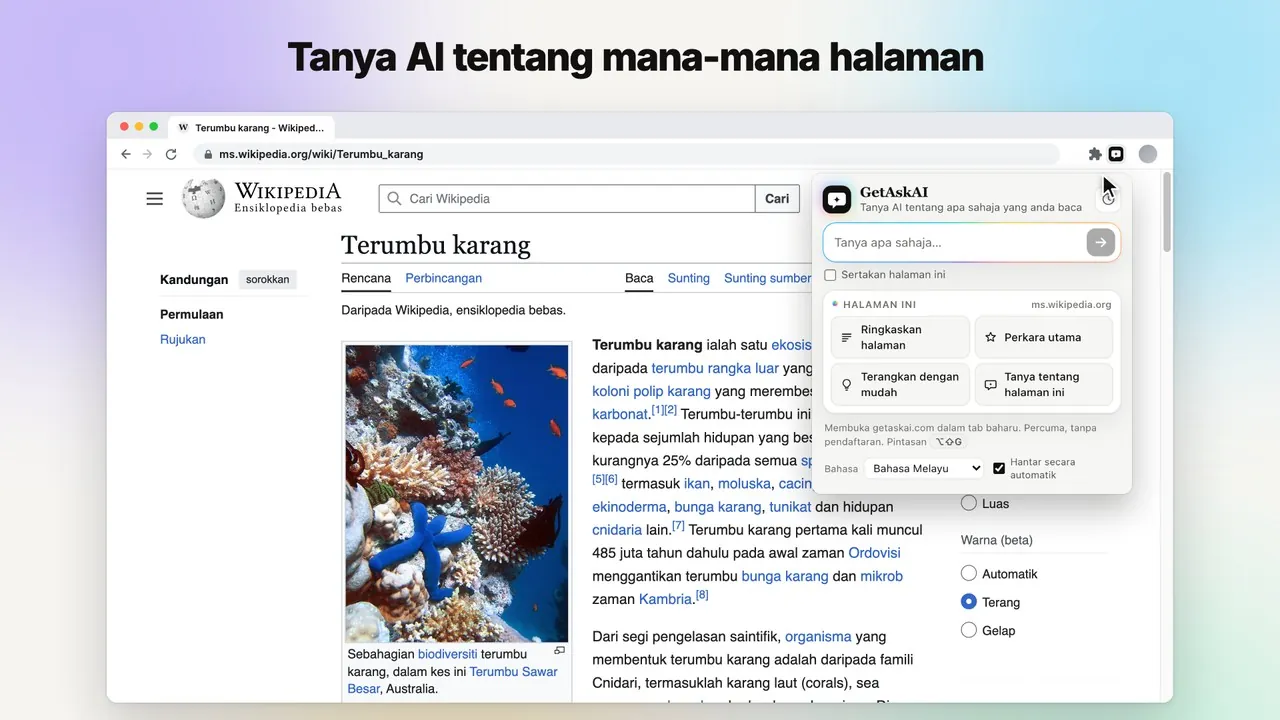Image resolution: width=1280 pixels, height=720 pixels.
Task: Follow the 'koloni polip karang' link
Action: [x=651, y=391]
